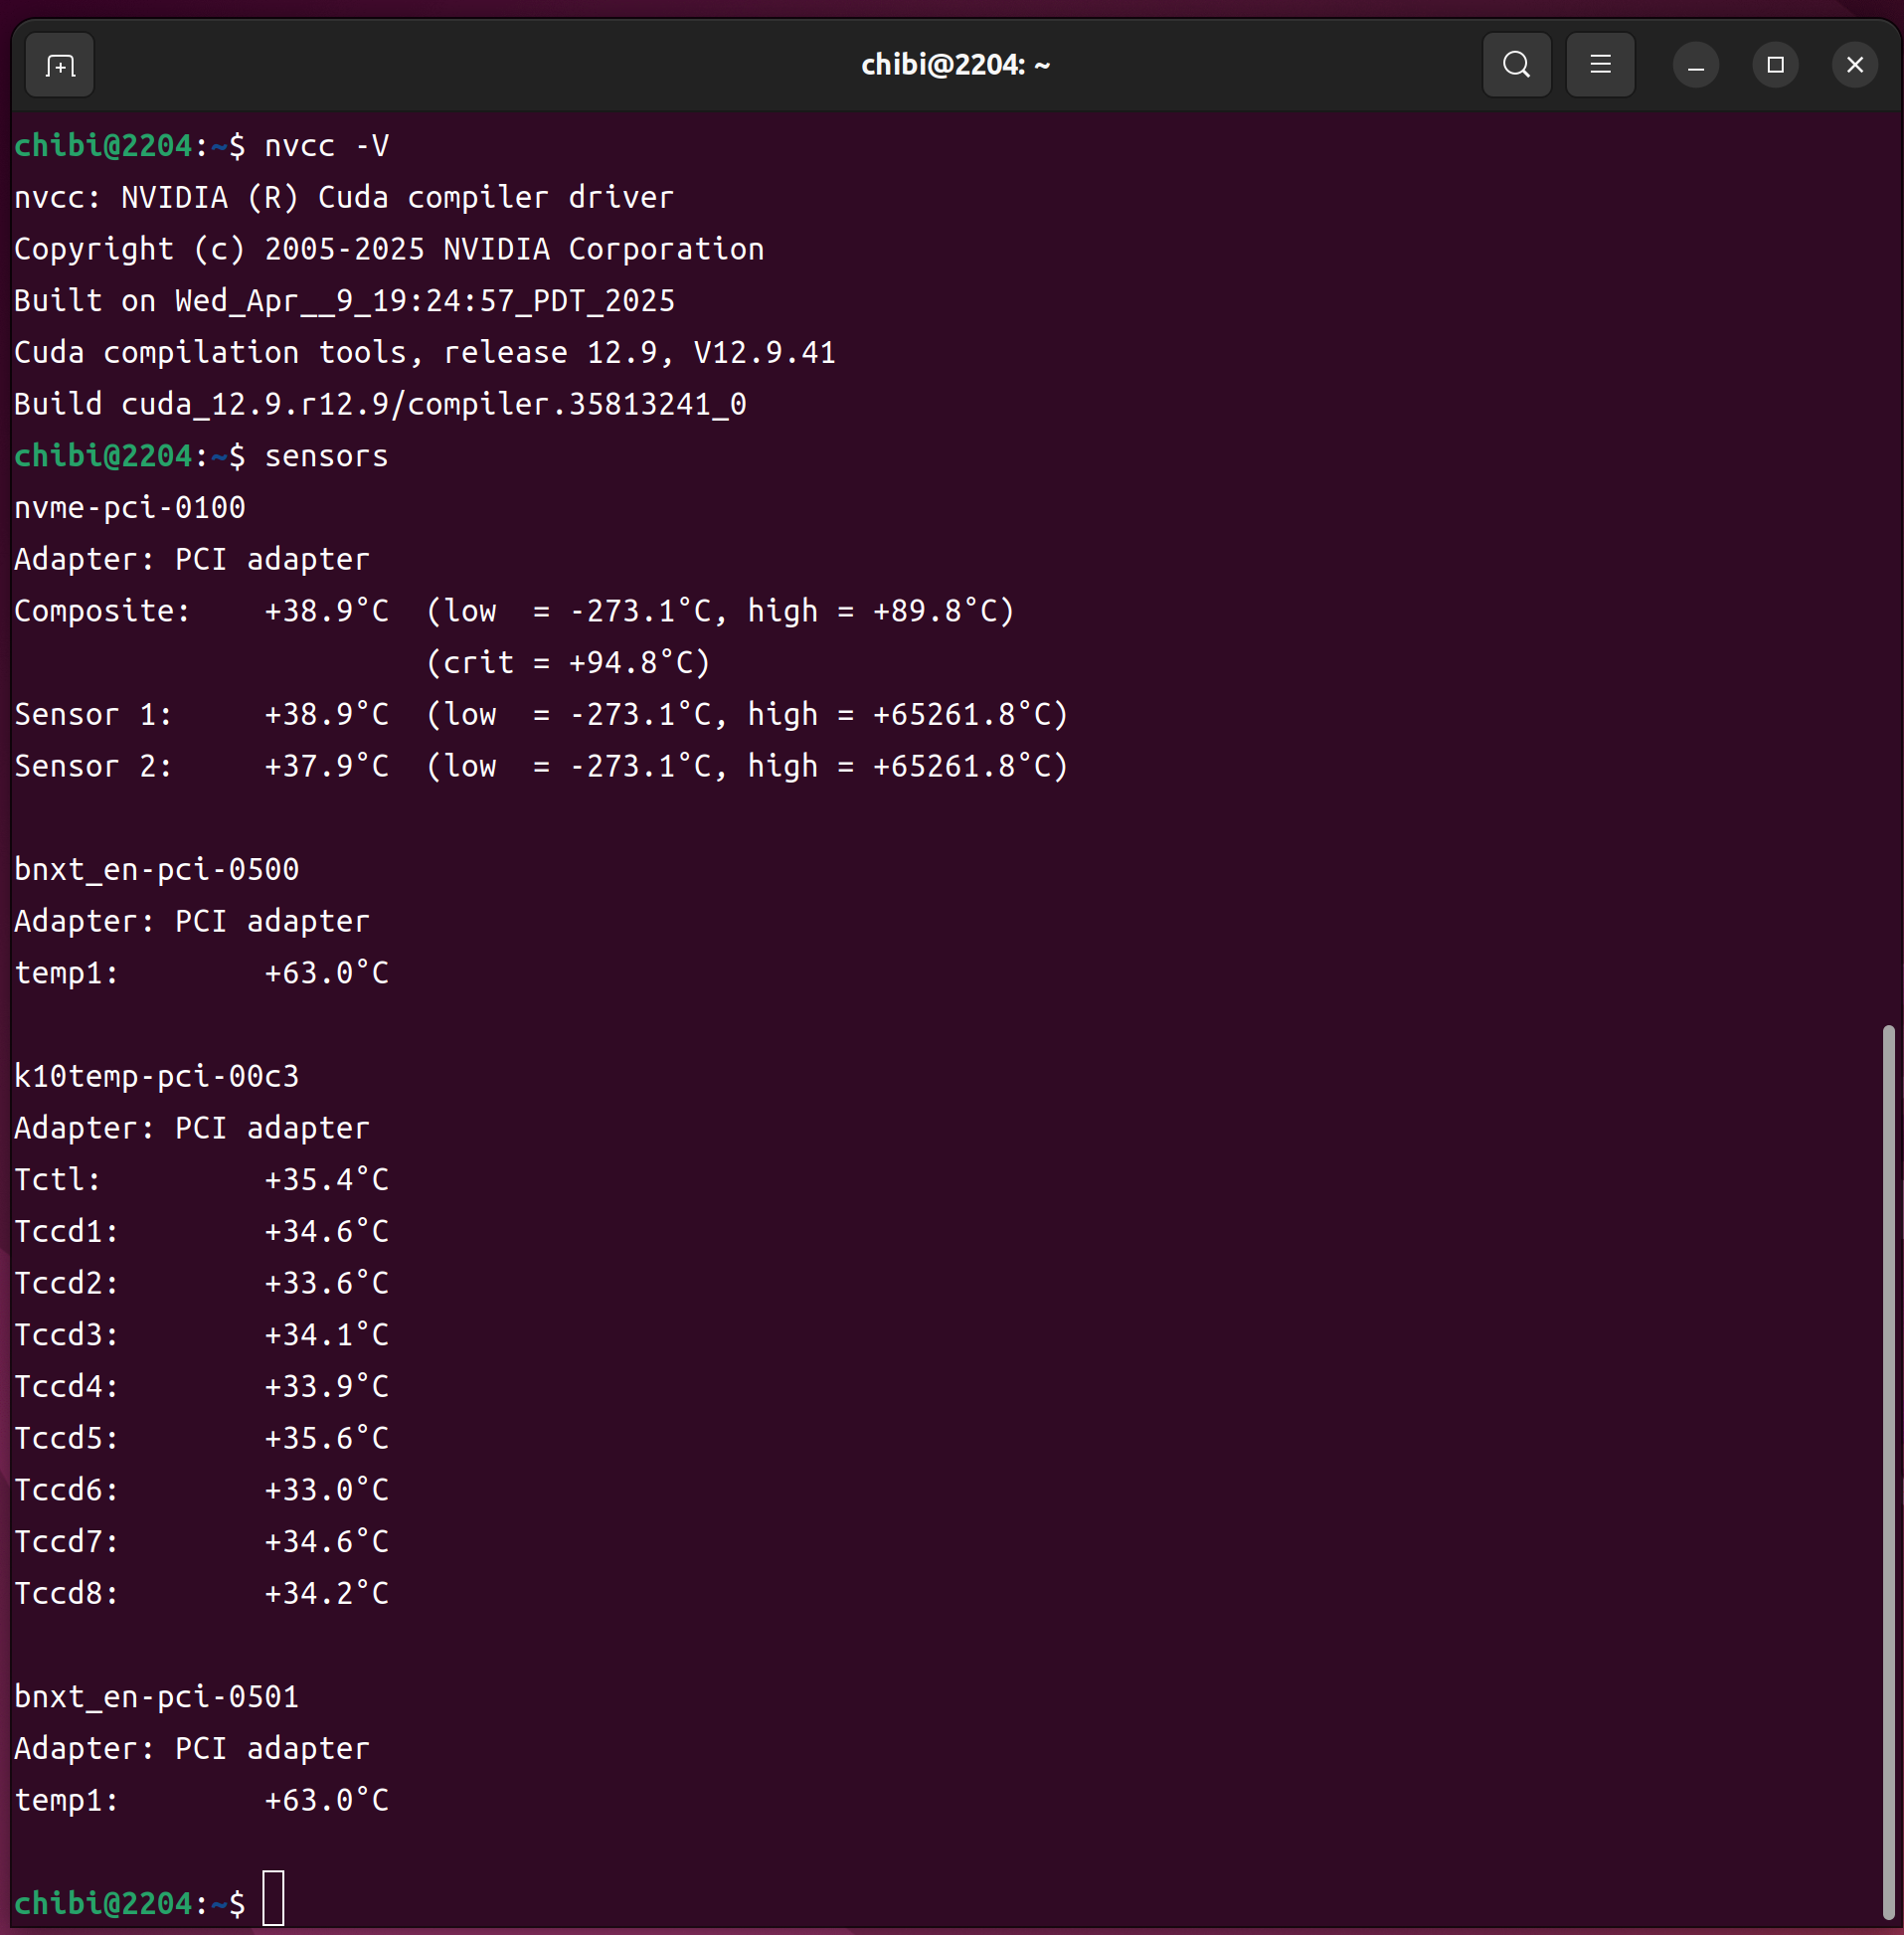The image size is (1904, 1935).
Task: Click the vertical scrollbar thumb
Action: pos(1887,1470)
